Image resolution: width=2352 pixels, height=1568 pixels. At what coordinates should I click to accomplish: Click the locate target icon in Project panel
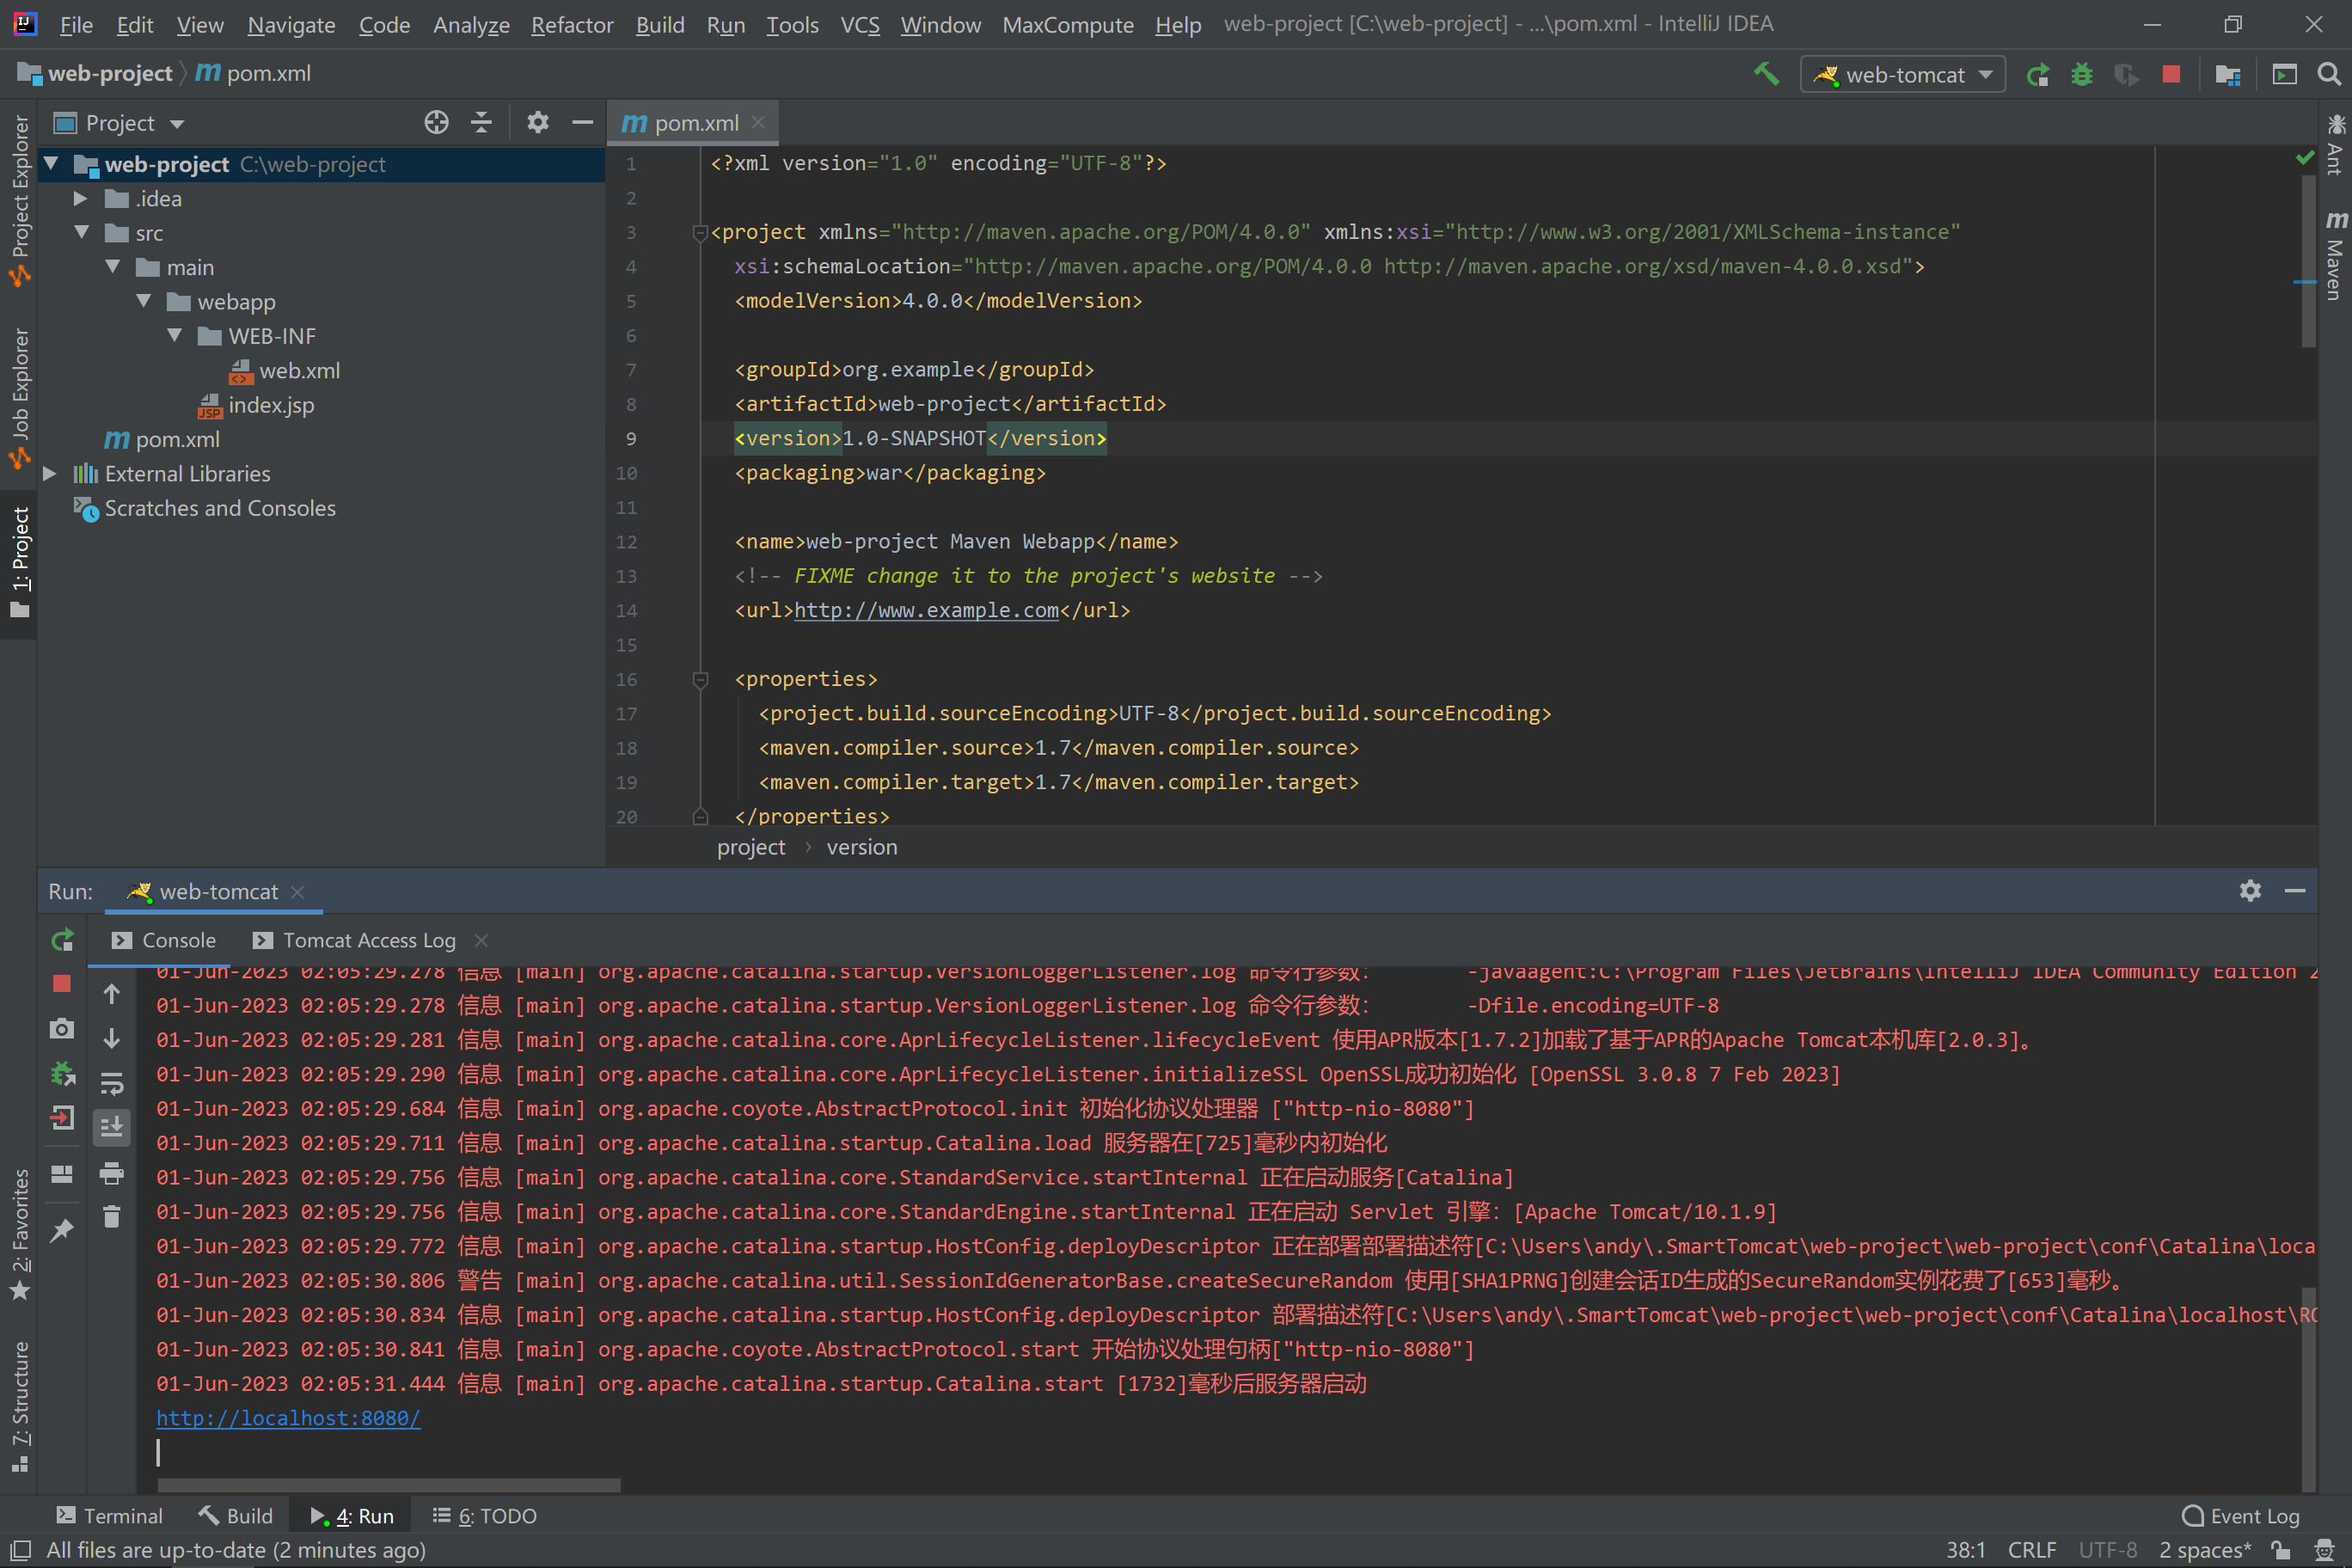tap(436, 123)
